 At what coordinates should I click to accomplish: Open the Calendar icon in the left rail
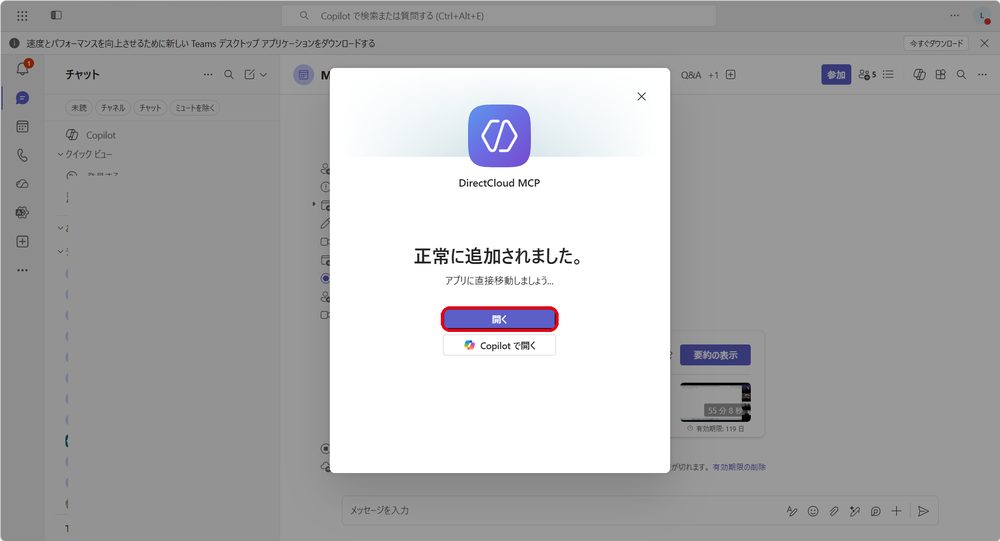[x=22, y=126]
